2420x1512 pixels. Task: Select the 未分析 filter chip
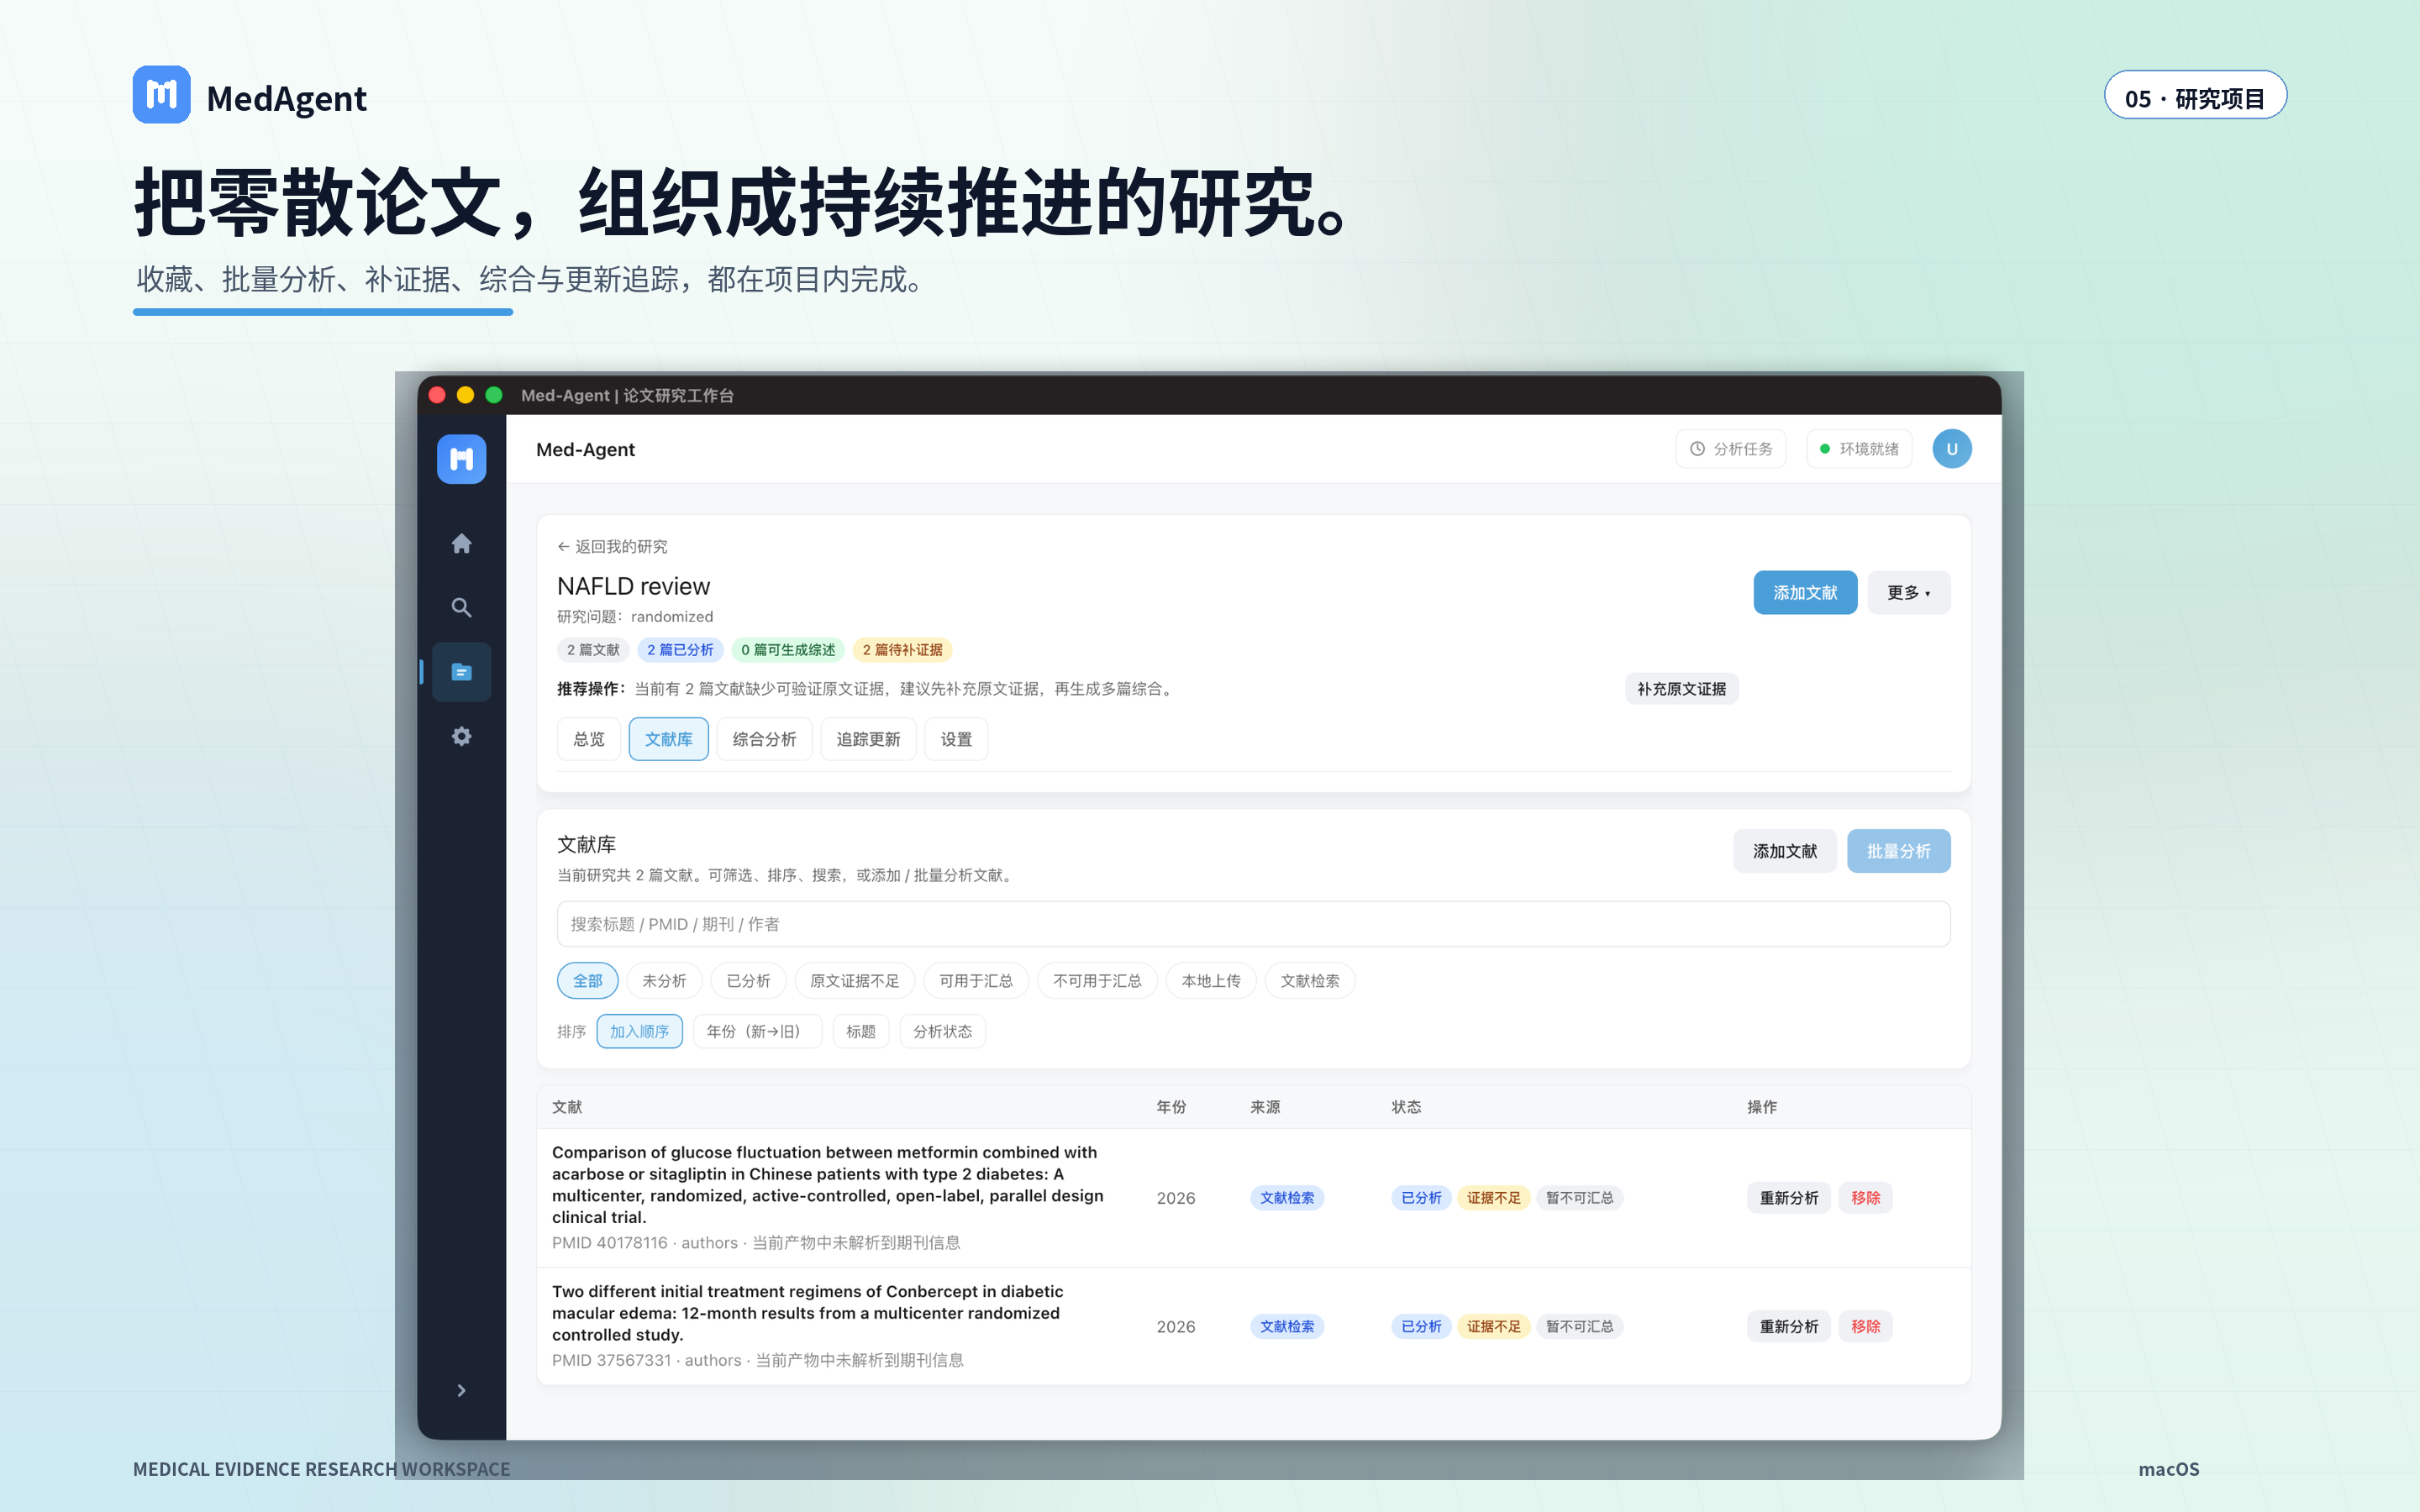tap(664, 981)
